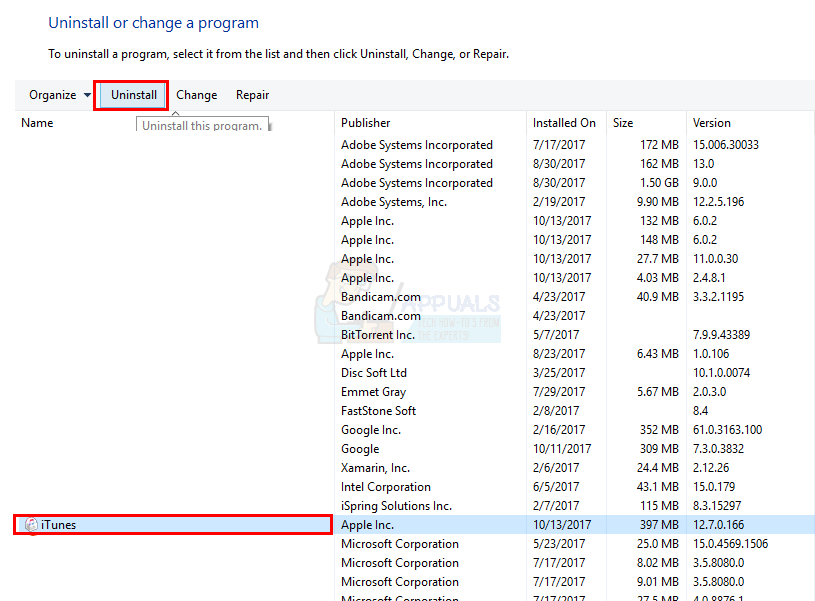Viewport: 815px width, 601px height.
Task: Click version 10.1.0.0074 cell
Action: [721, 373]
